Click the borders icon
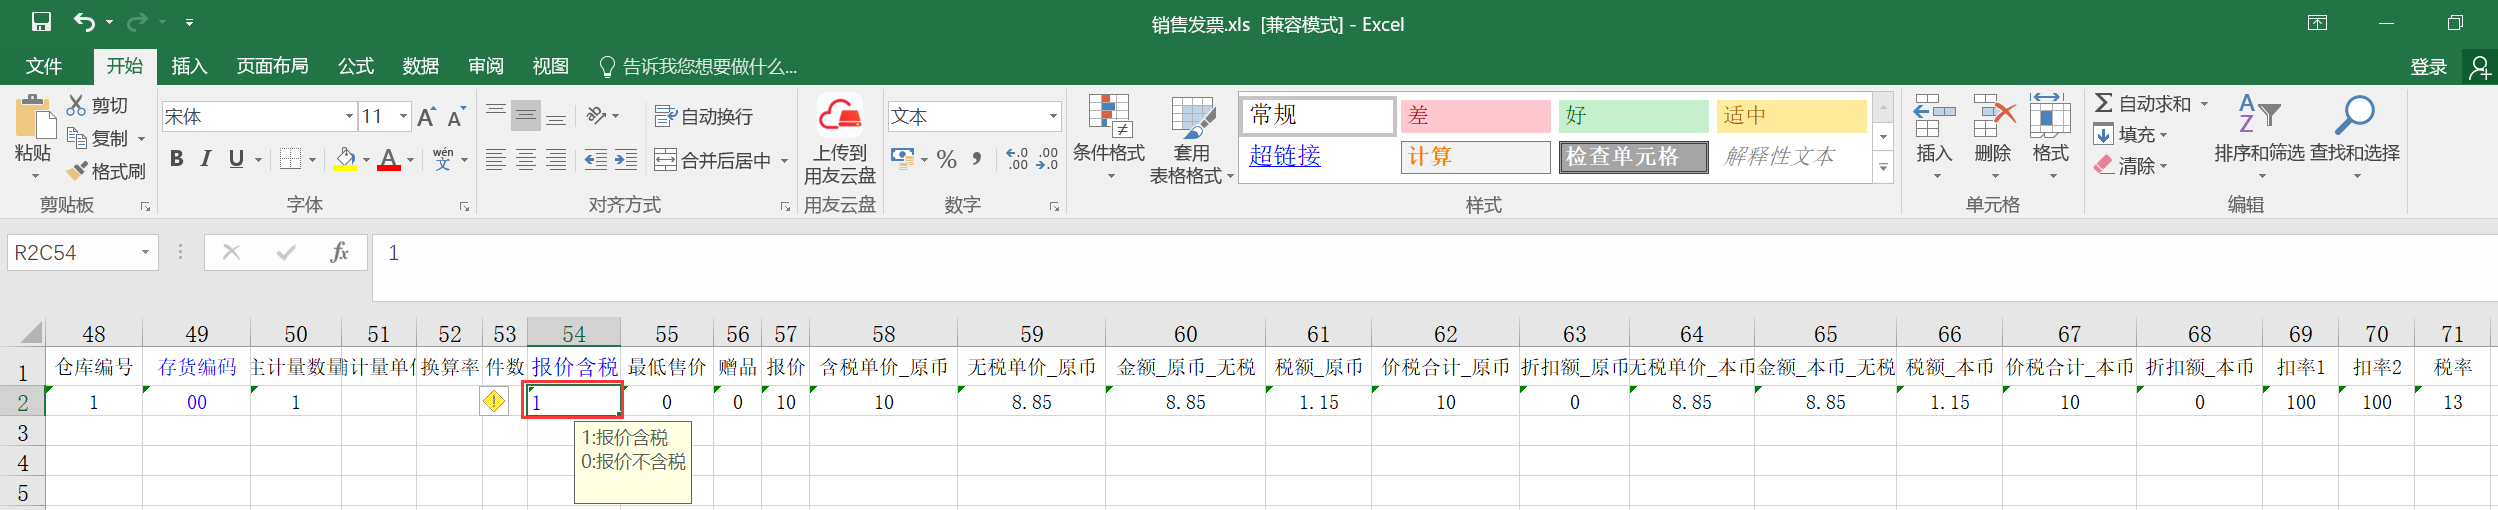 (x=290, y=159)
